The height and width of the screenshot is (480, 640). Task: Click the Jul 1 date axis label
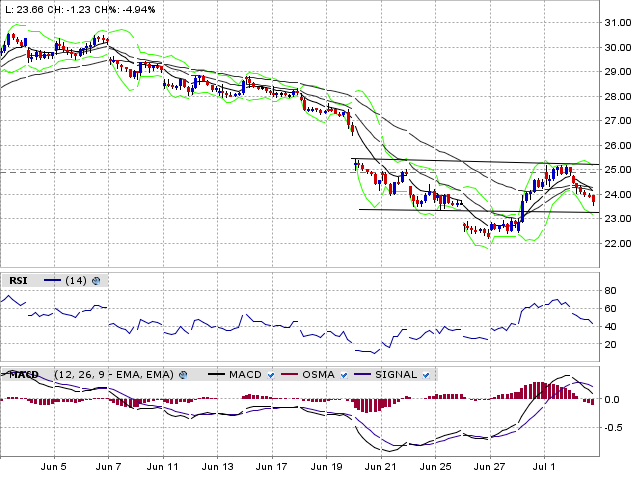545,466
